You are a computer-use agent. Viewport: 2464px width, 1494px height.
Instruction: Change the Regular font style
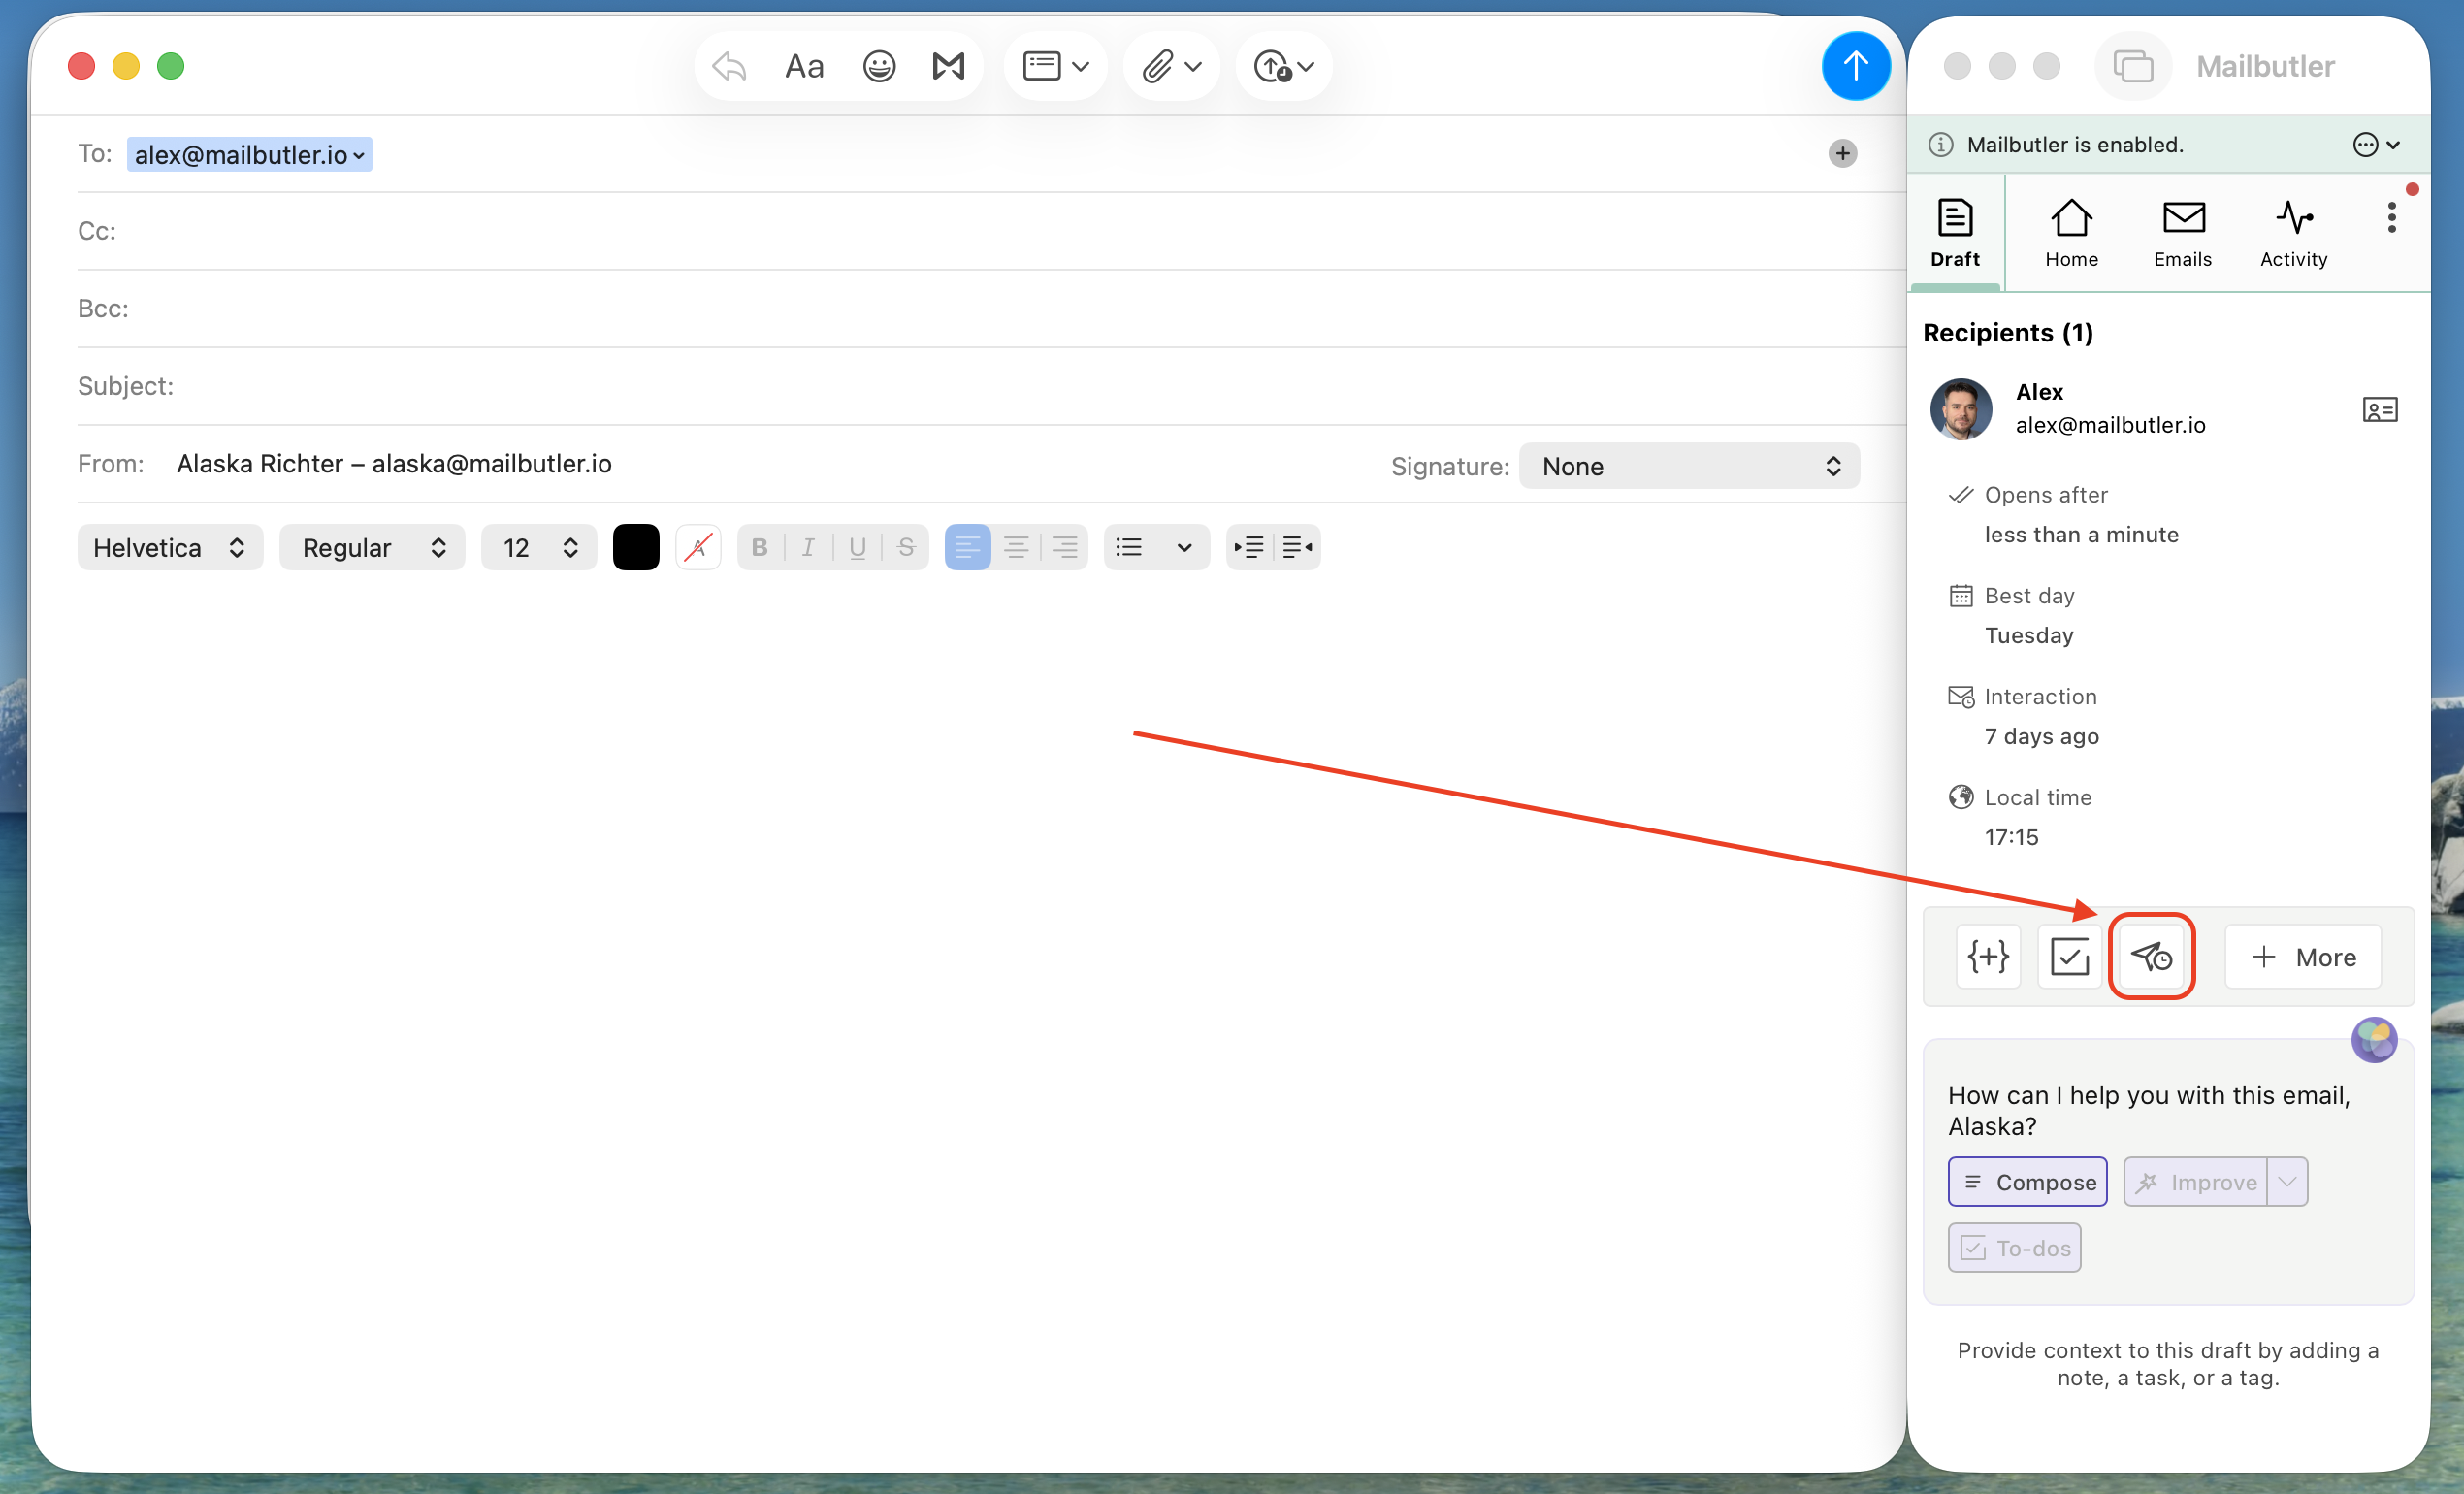click(372, 547)
